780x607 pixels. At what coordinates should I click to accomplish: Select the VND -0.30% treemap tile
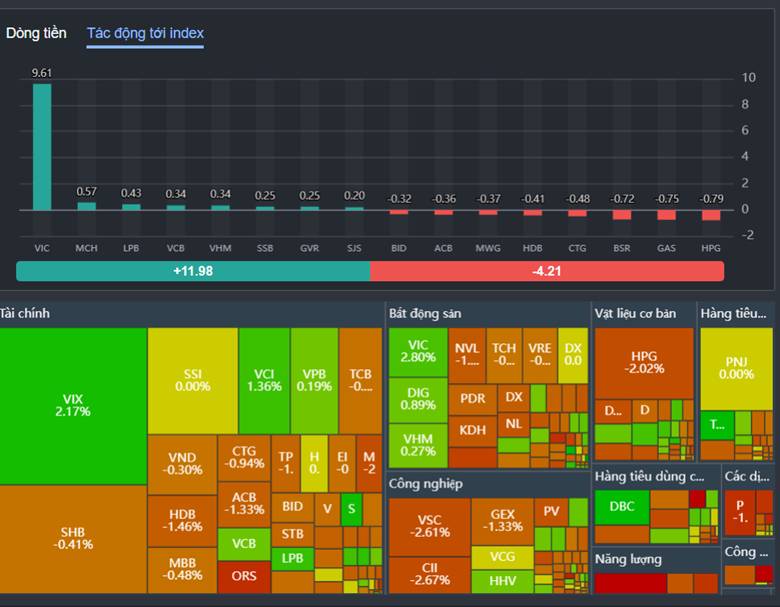pos(182,464)
